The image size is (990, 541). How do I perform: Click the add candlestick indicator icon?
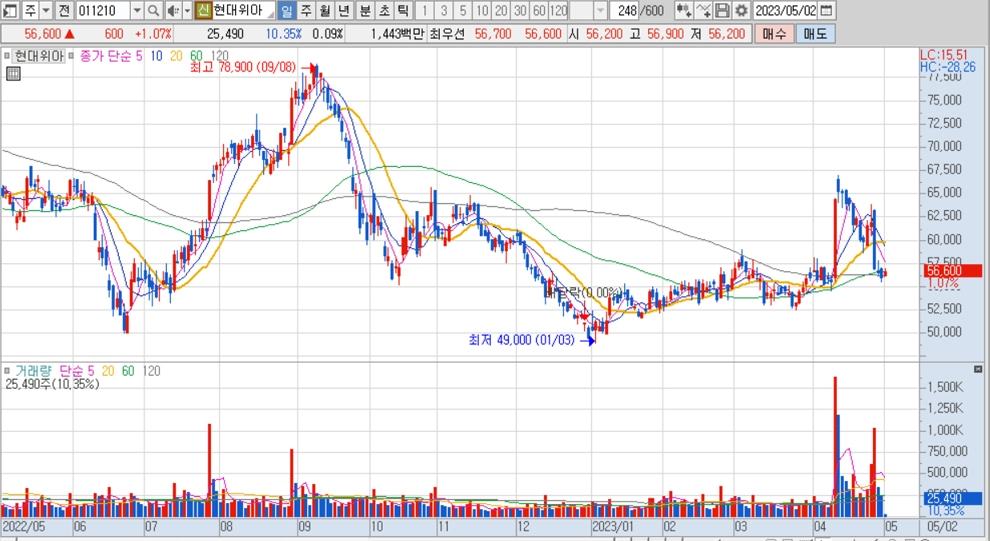[x=684, y=11]
